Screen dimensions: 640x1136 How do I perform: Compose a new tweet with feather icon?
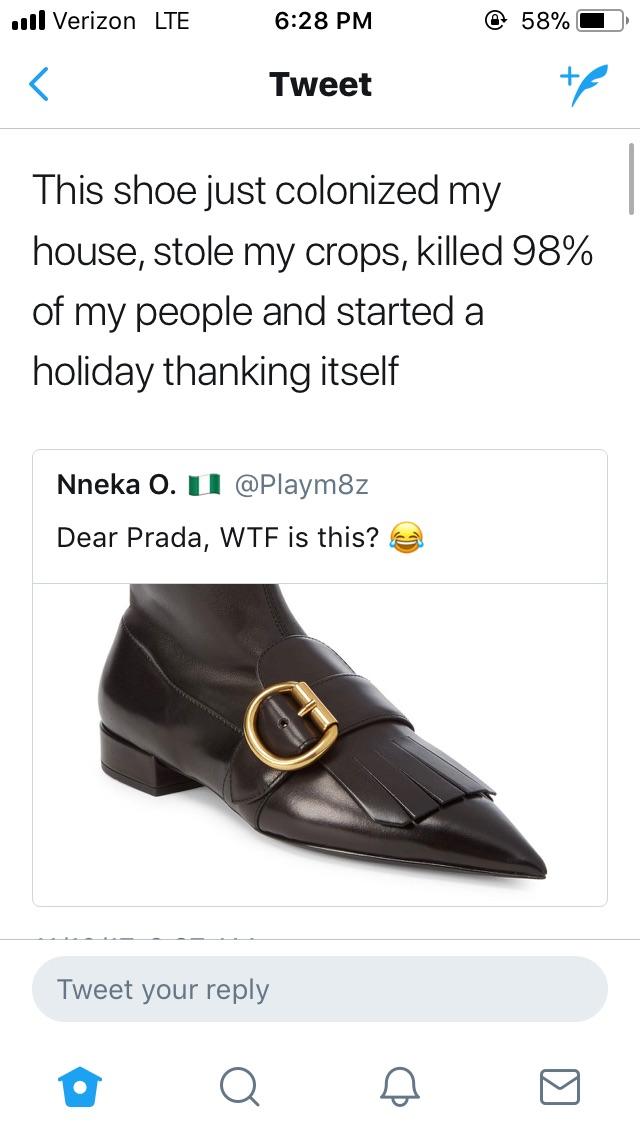(x=583, y=84)
